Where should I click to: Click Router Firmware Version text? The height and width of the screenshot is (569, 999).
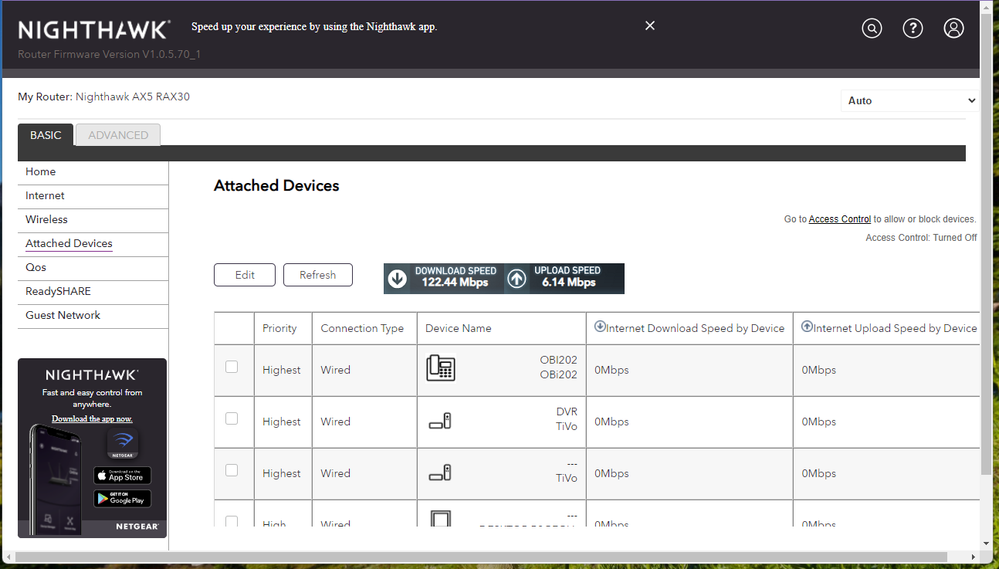[109, 54]
